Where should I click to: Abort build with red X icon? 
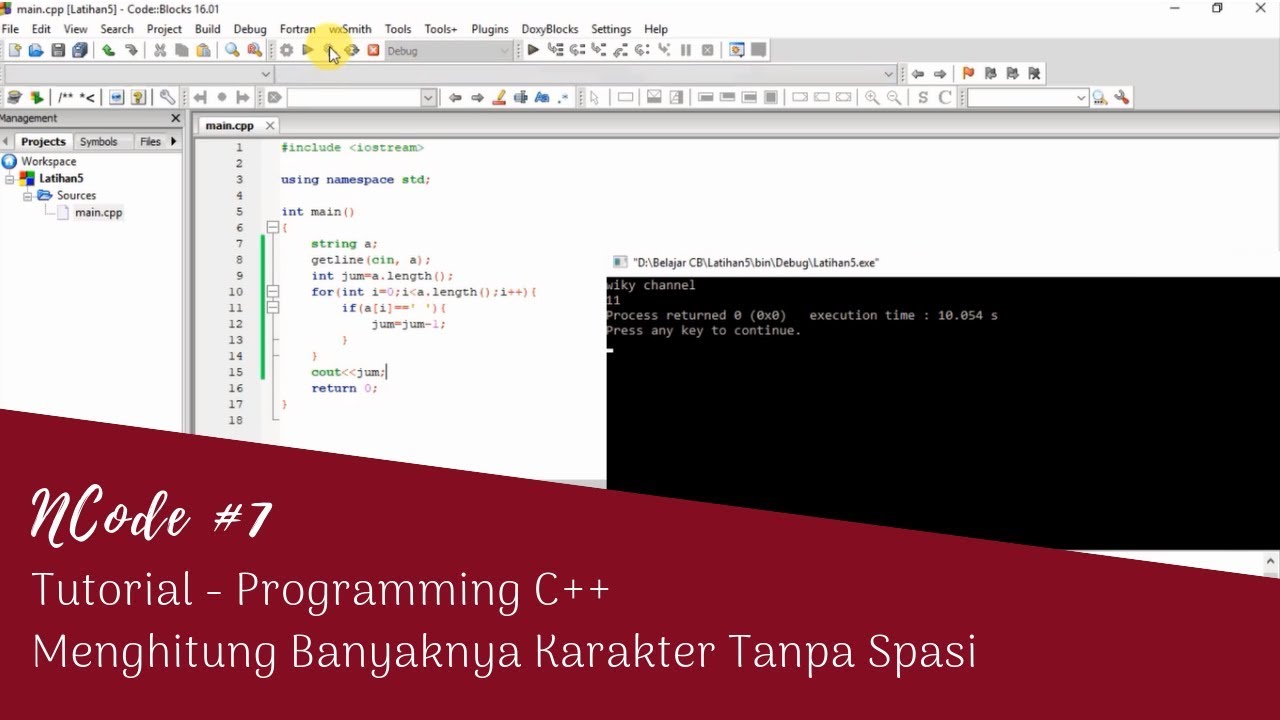[x=373, y=50]
